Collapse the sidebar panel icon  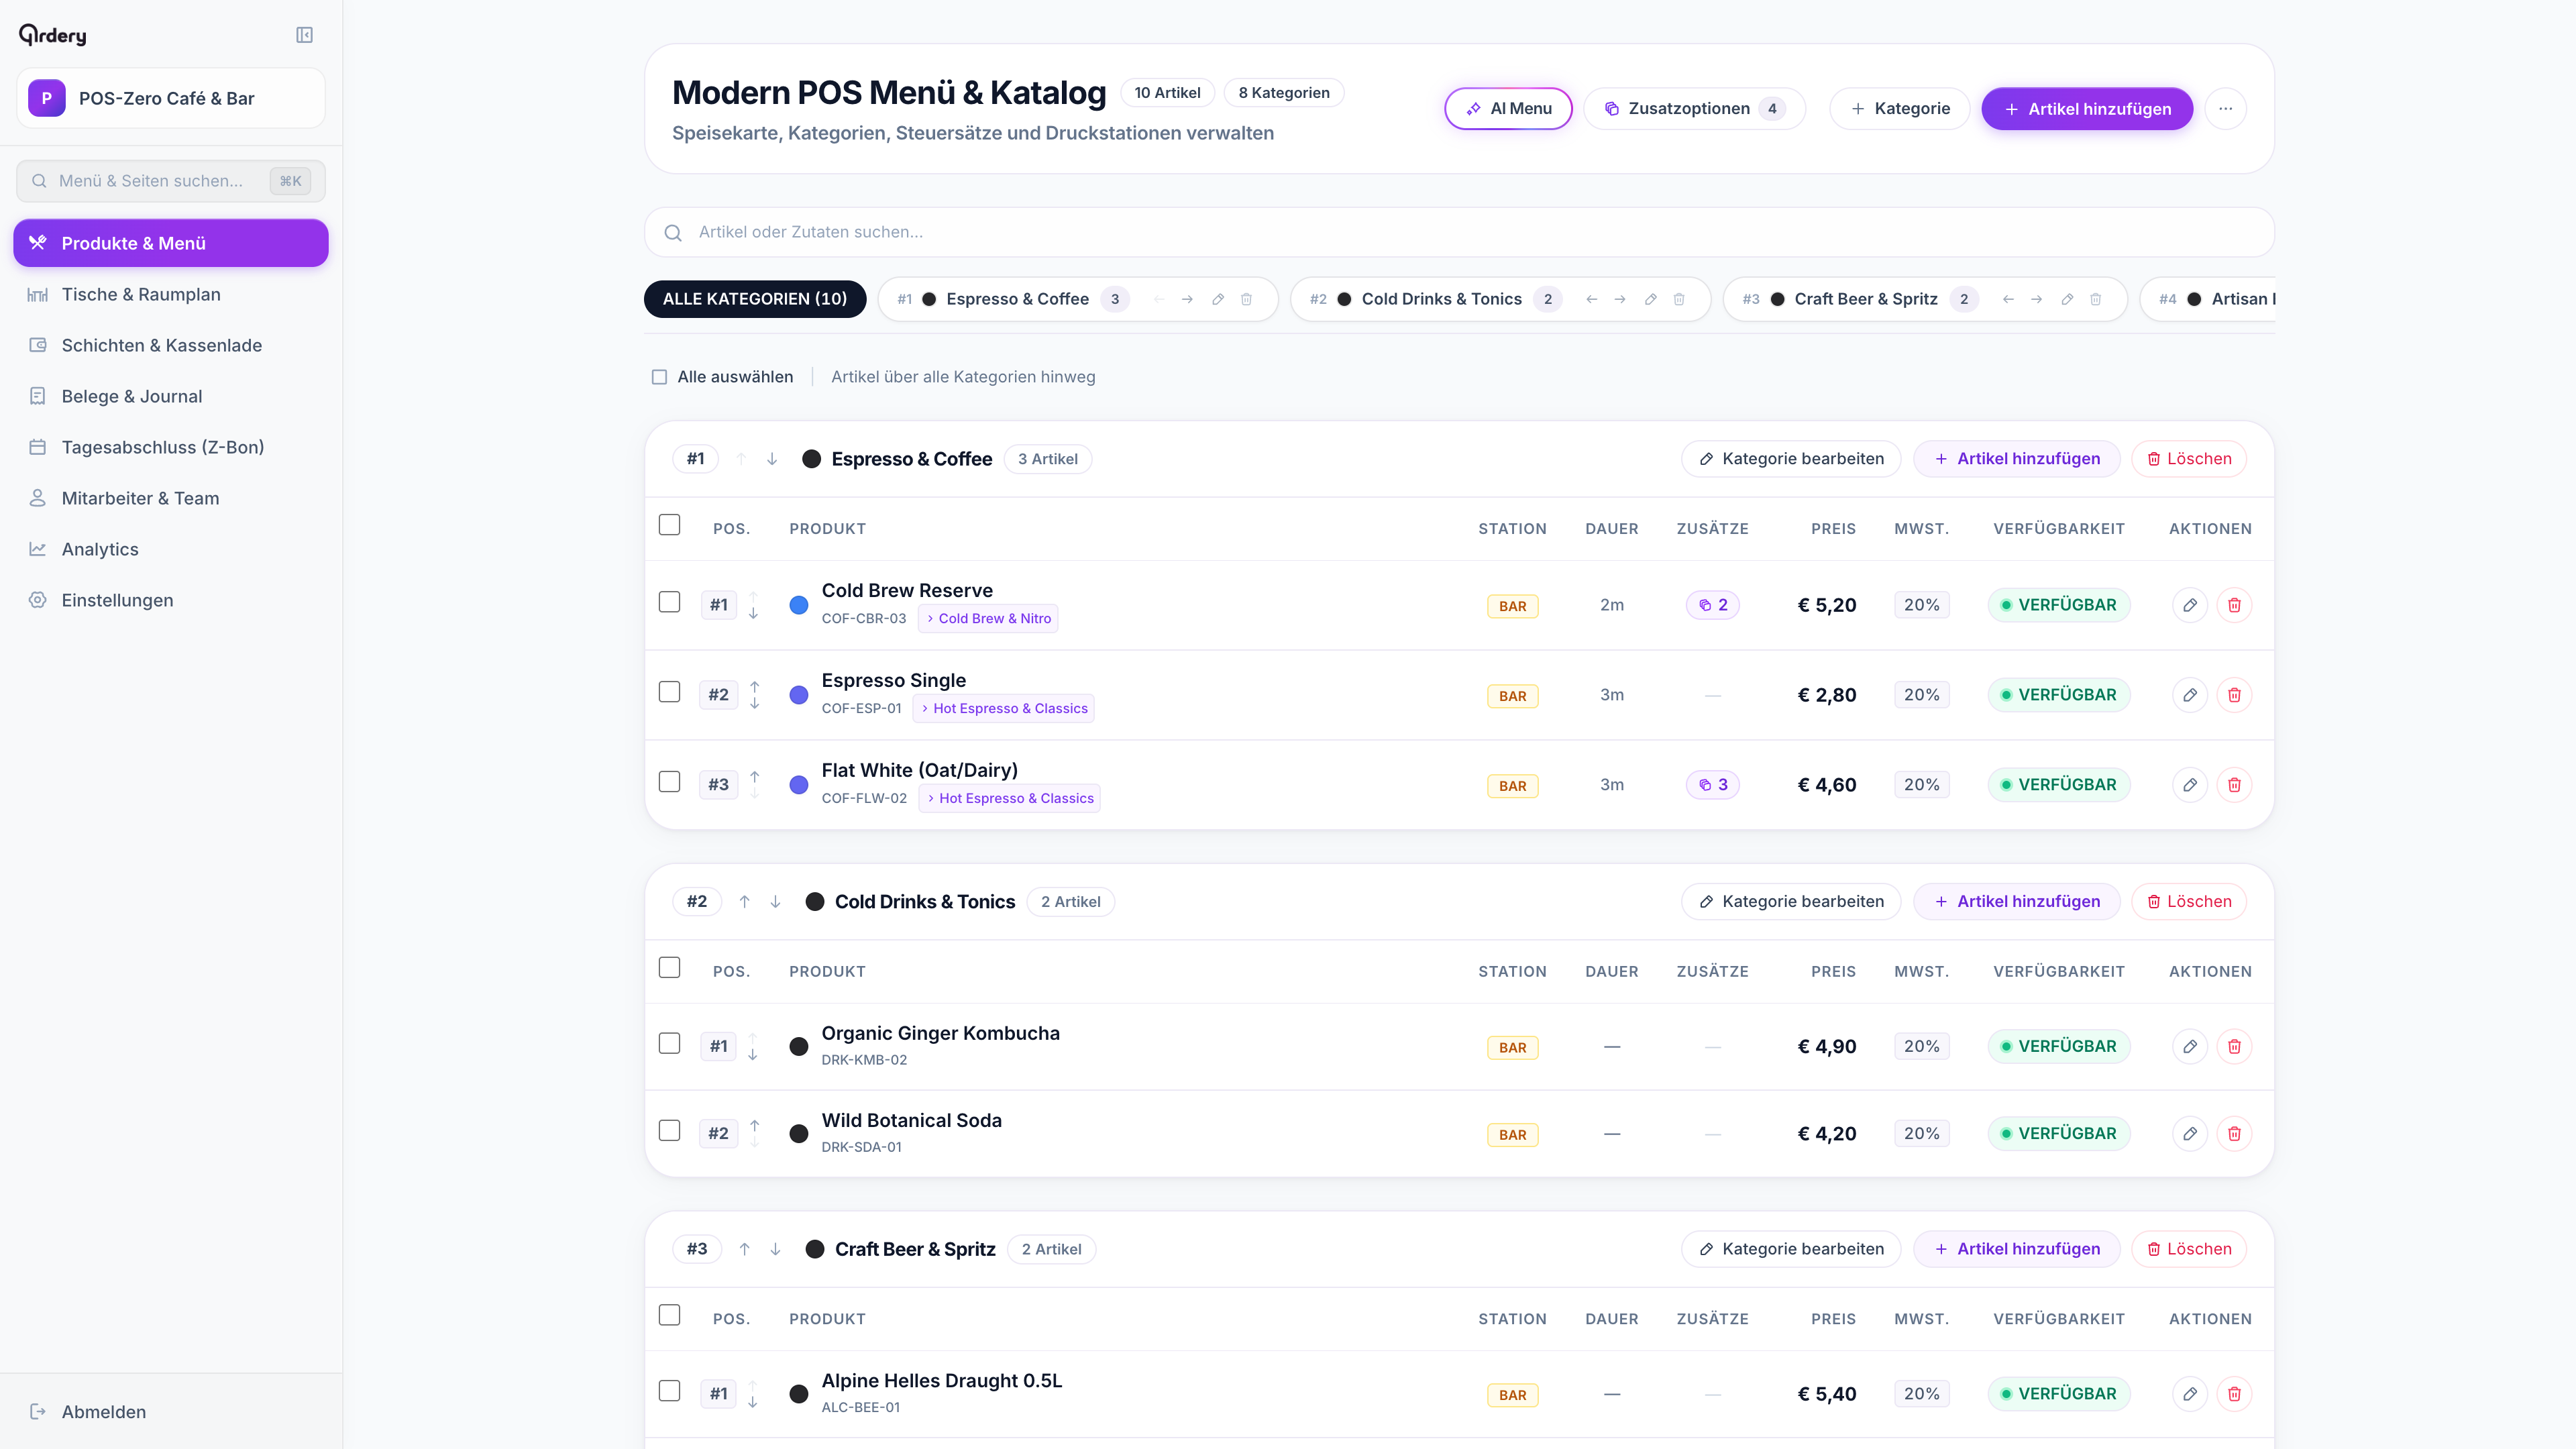[305, 35]
